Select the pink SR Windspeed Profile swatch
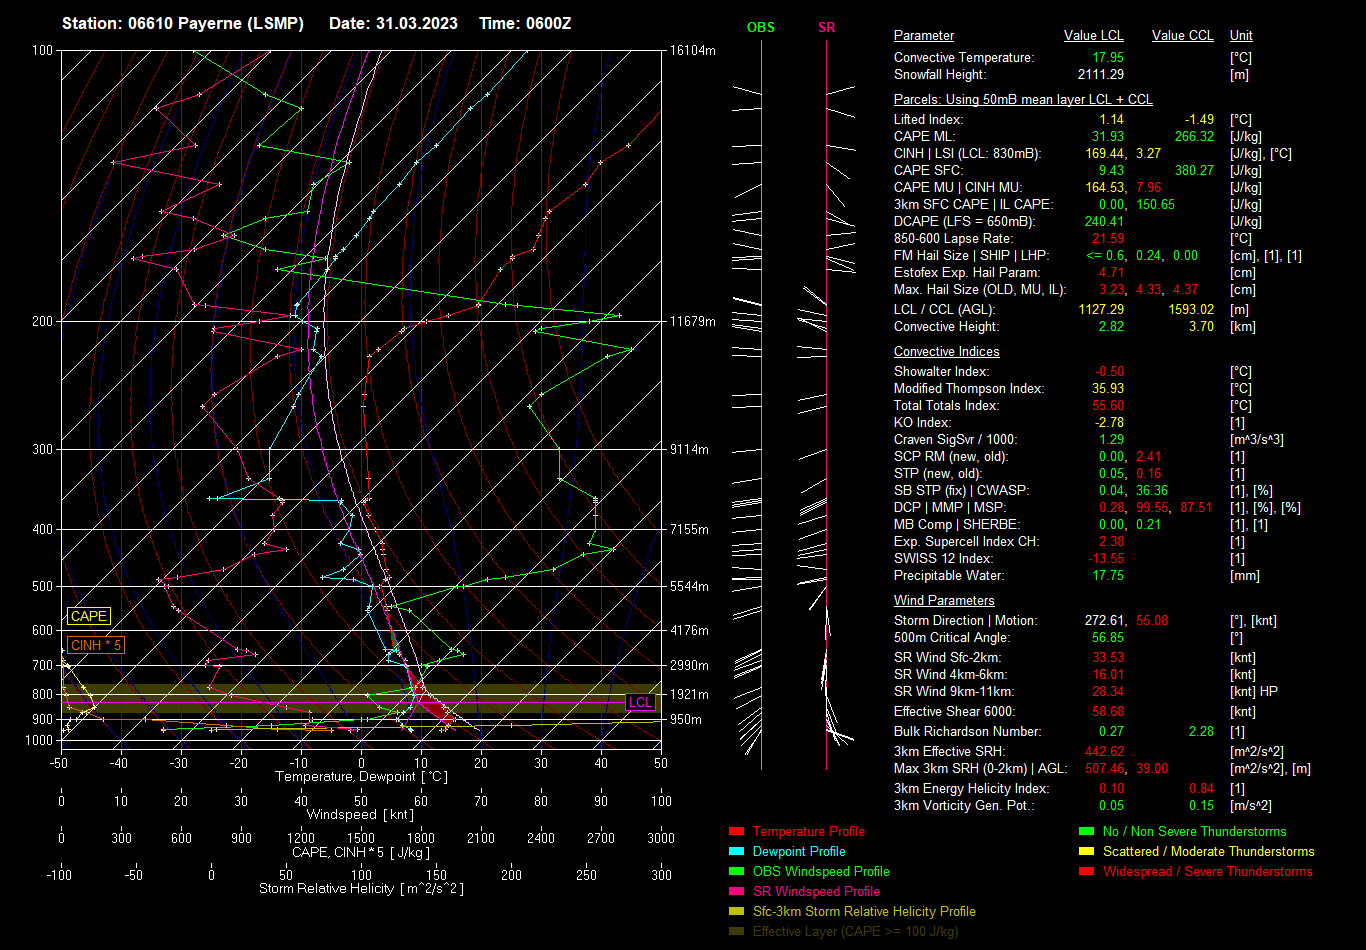1366x950 pixels. [736, 891]
